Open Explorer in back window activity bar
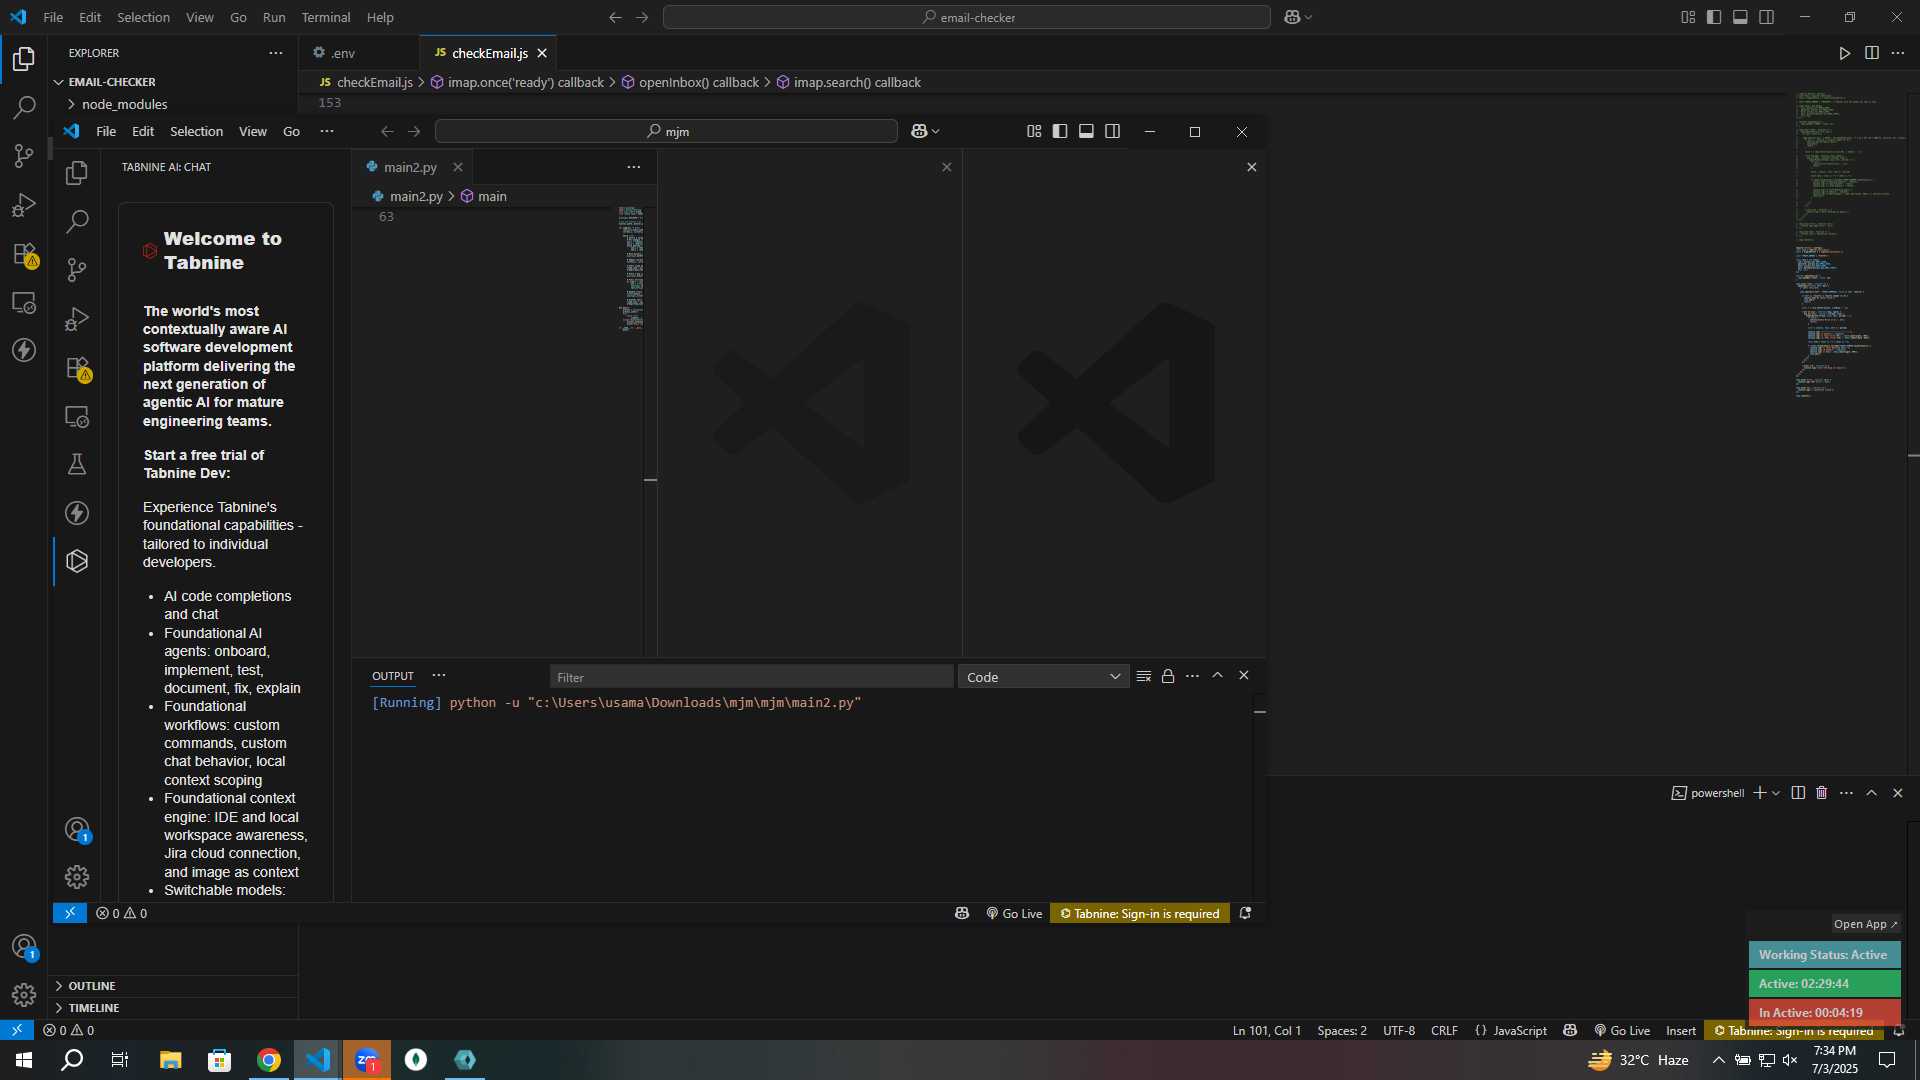 pyautogui.click(x=24, y=59)
